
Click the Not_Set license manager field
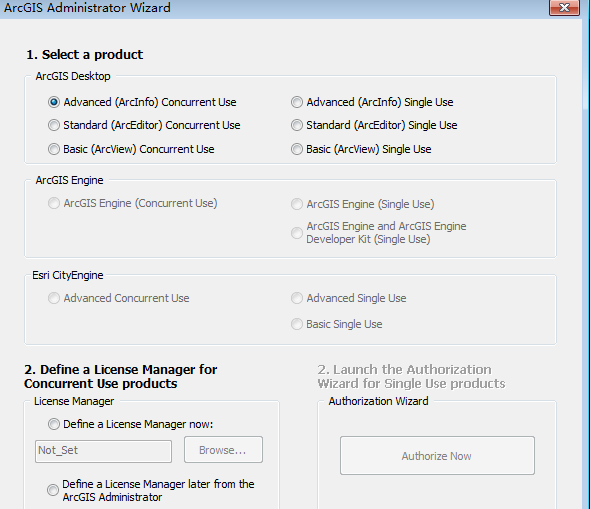(103, 451)
